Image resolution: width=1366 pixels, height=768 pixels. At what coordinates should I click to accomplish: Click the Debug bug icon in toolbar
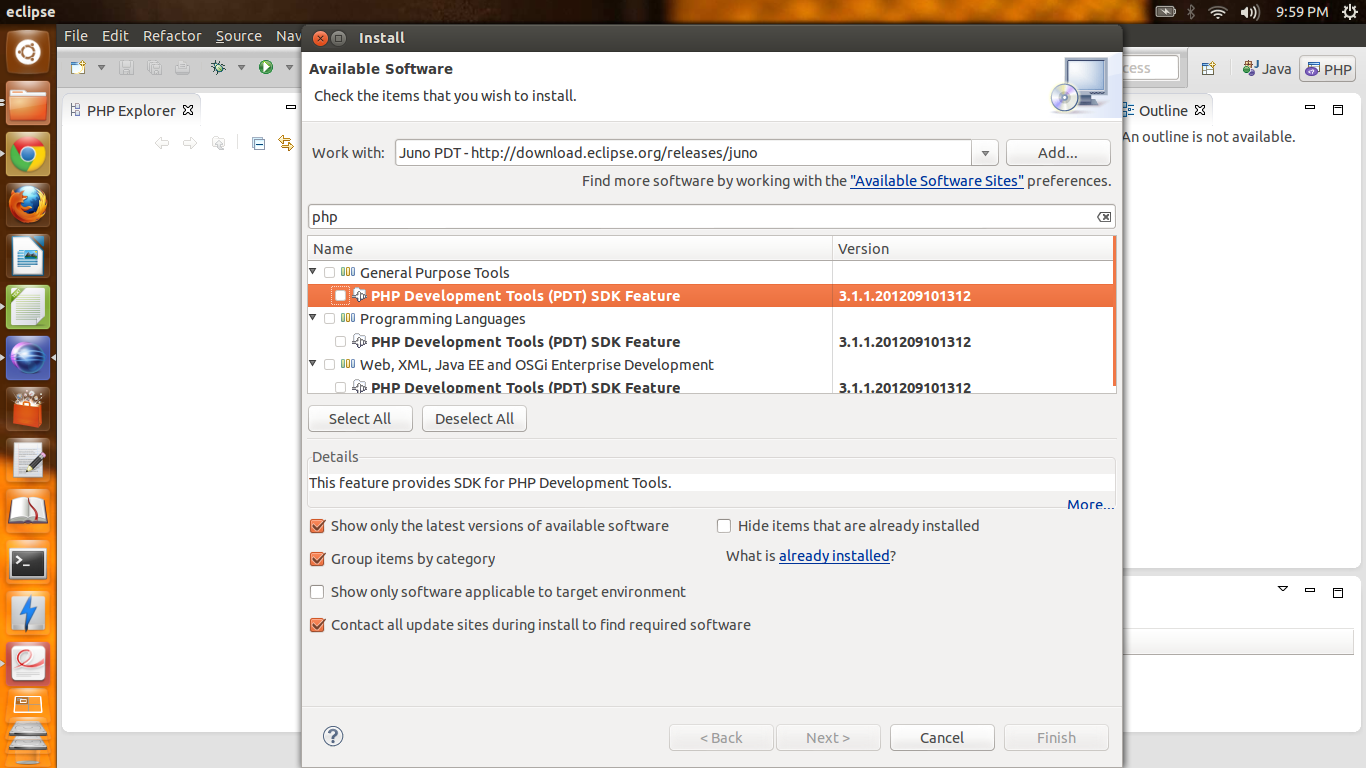(218, 67)
